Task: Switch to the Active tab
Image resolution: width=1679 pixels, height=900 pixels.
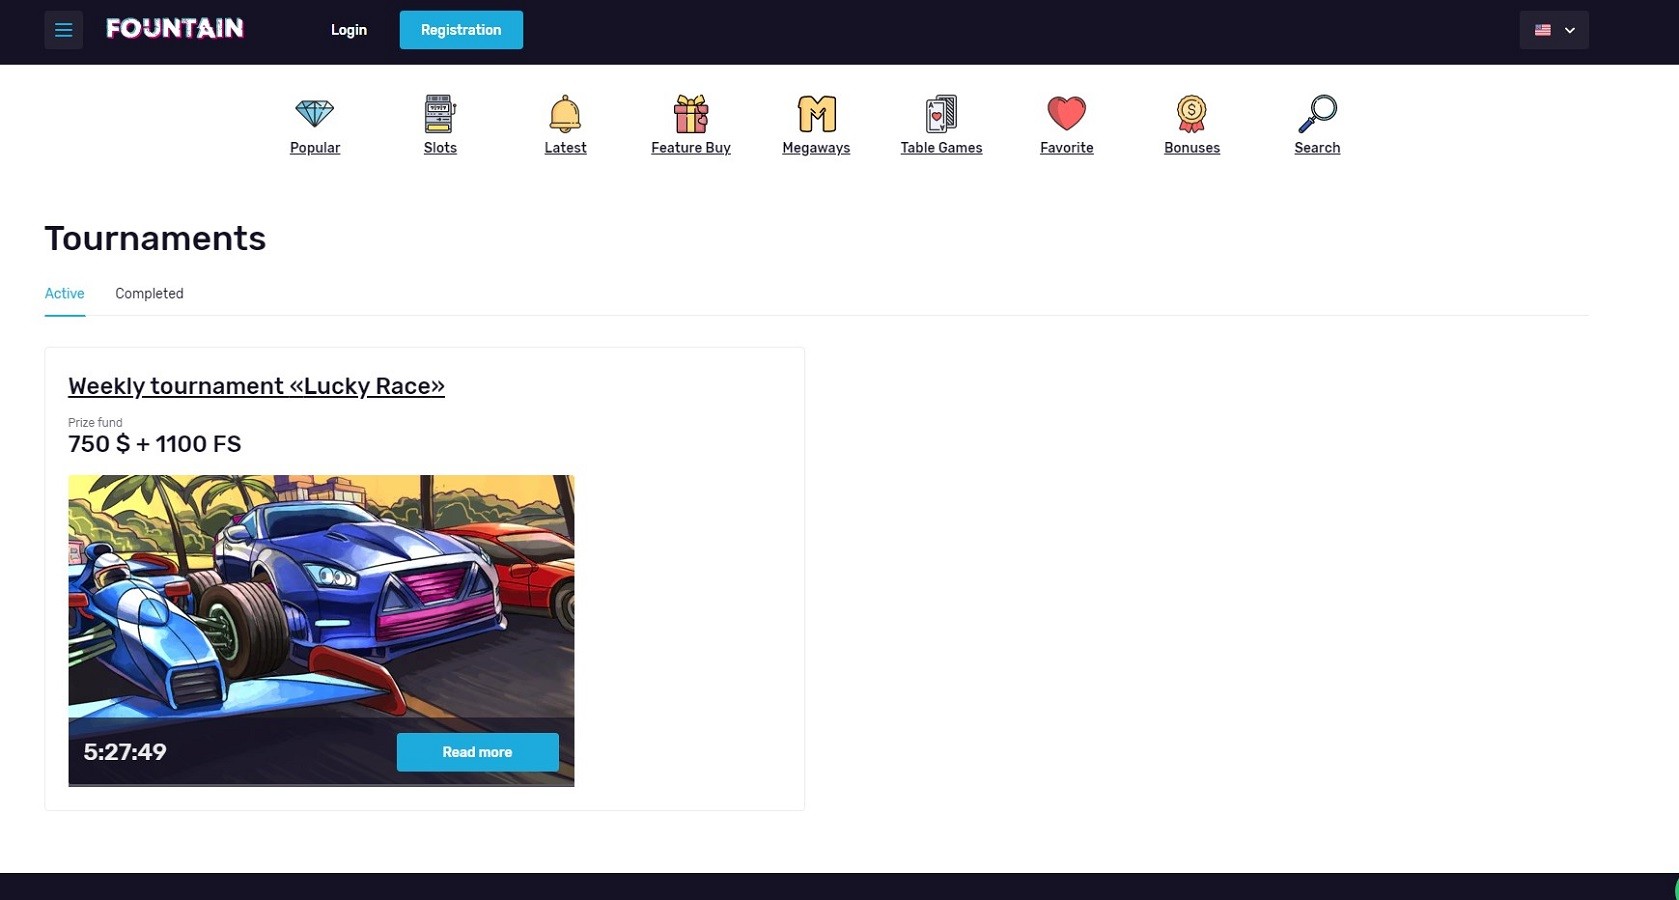Action: pyautogui.click(x=65, y=294)
